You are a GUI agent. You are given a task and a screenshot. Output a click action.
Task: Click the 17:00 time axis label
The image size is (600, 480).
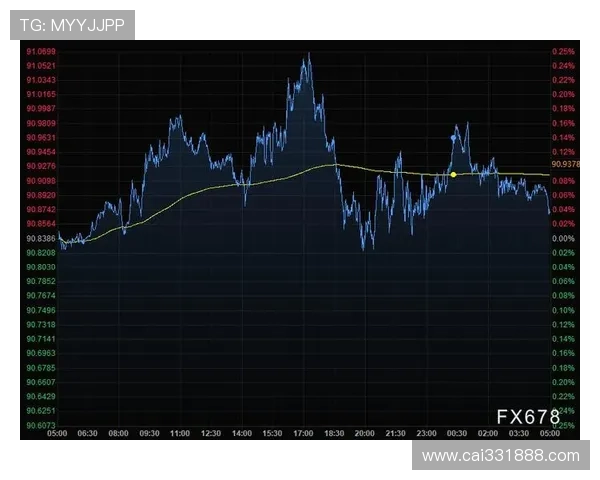click(x=303, y=433)
